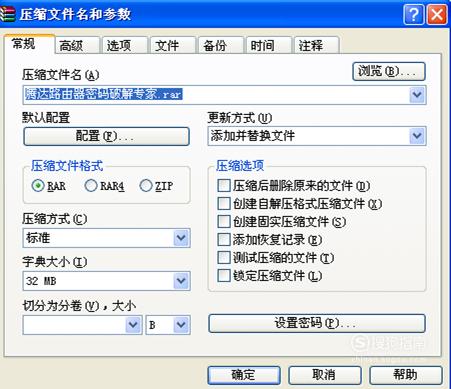Switch to the 高级 tab
Image resolution: width=451 pixels, height=389 pixels.
pos(78,45)
